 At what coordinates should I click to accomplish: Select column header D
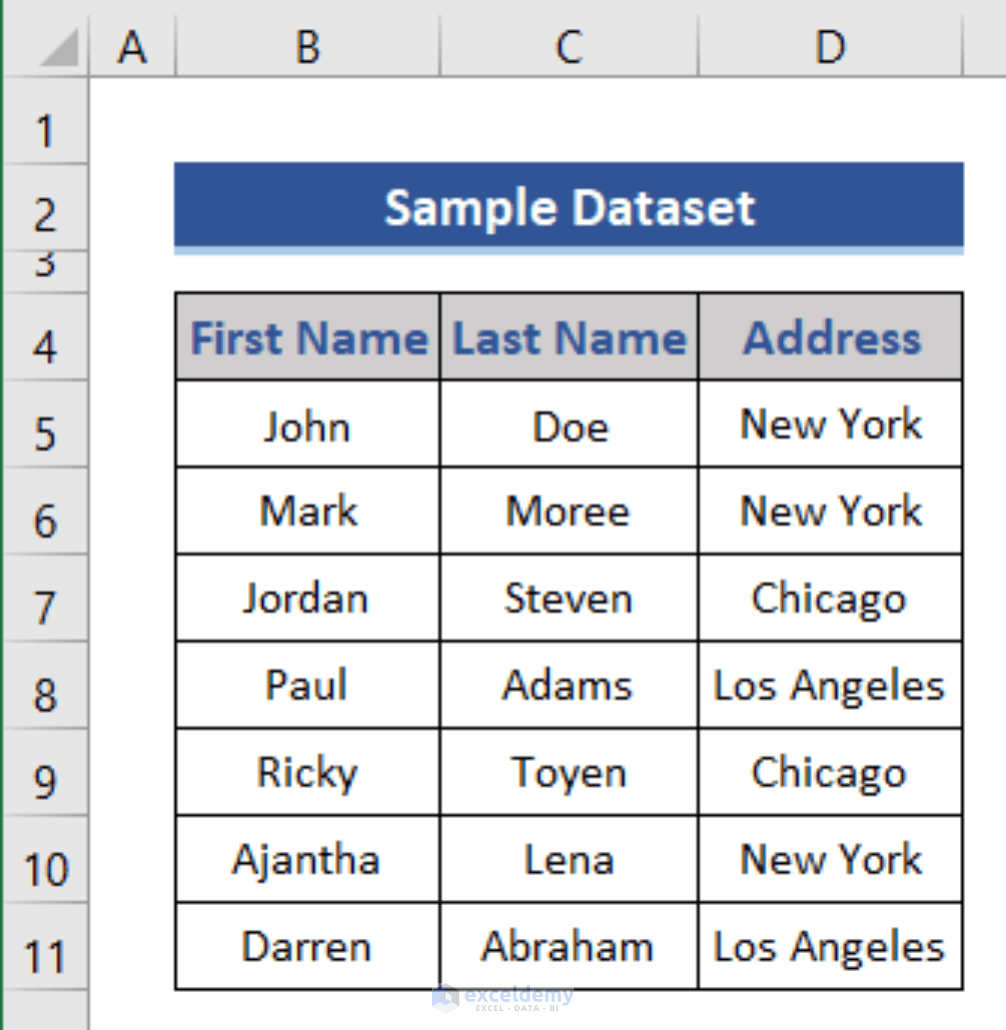pyautogui.click(x=829, y=46)
